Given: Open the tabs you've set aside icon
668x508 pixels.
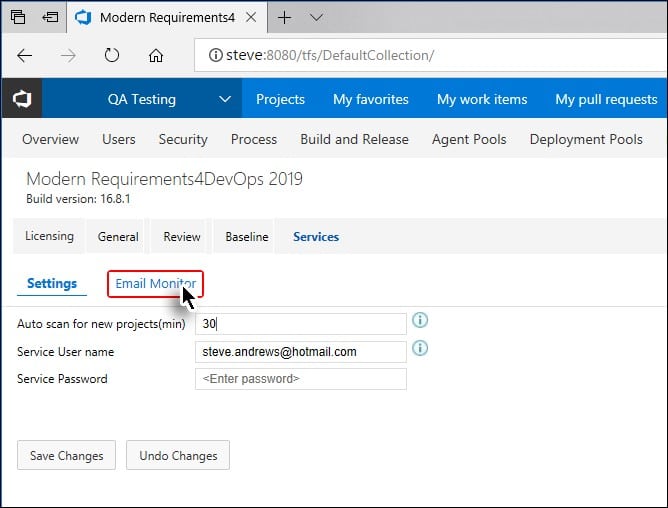Looking at the screenshot, I should (18, 17).
